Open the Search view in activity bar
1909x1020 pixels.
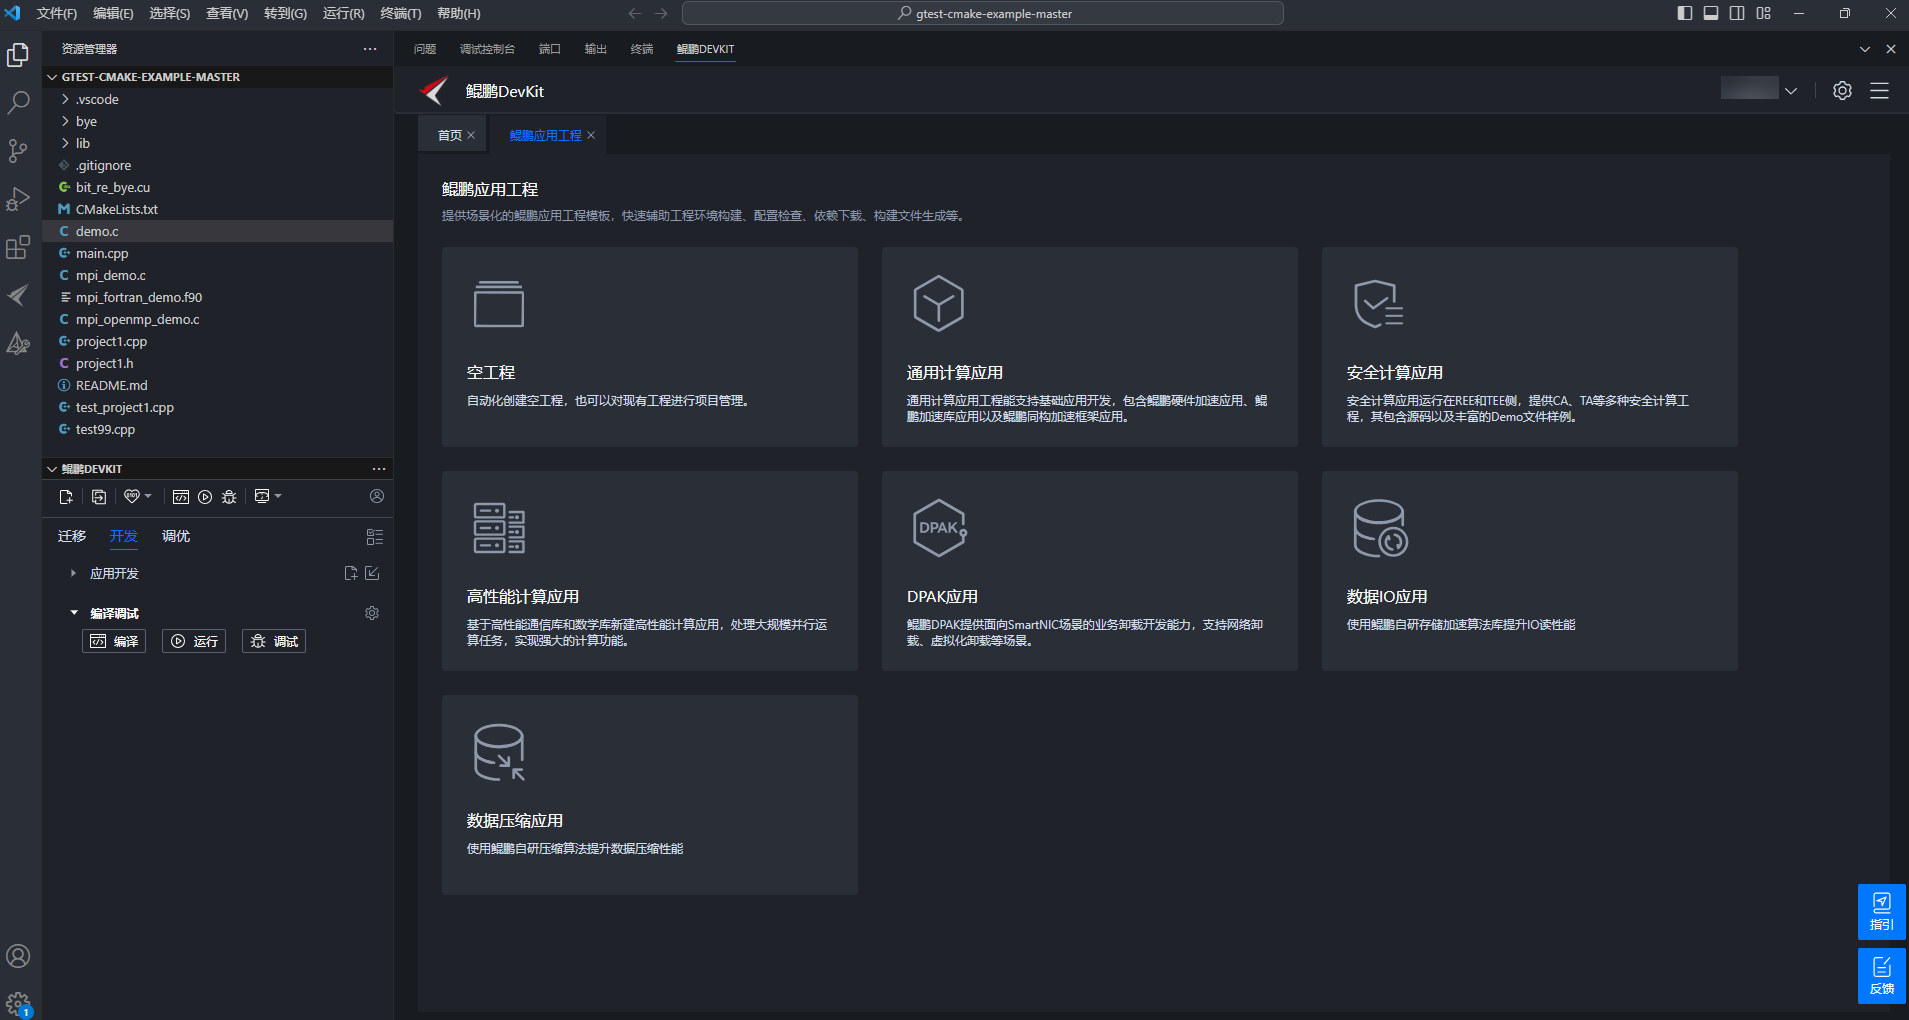[x=18, y=103]
